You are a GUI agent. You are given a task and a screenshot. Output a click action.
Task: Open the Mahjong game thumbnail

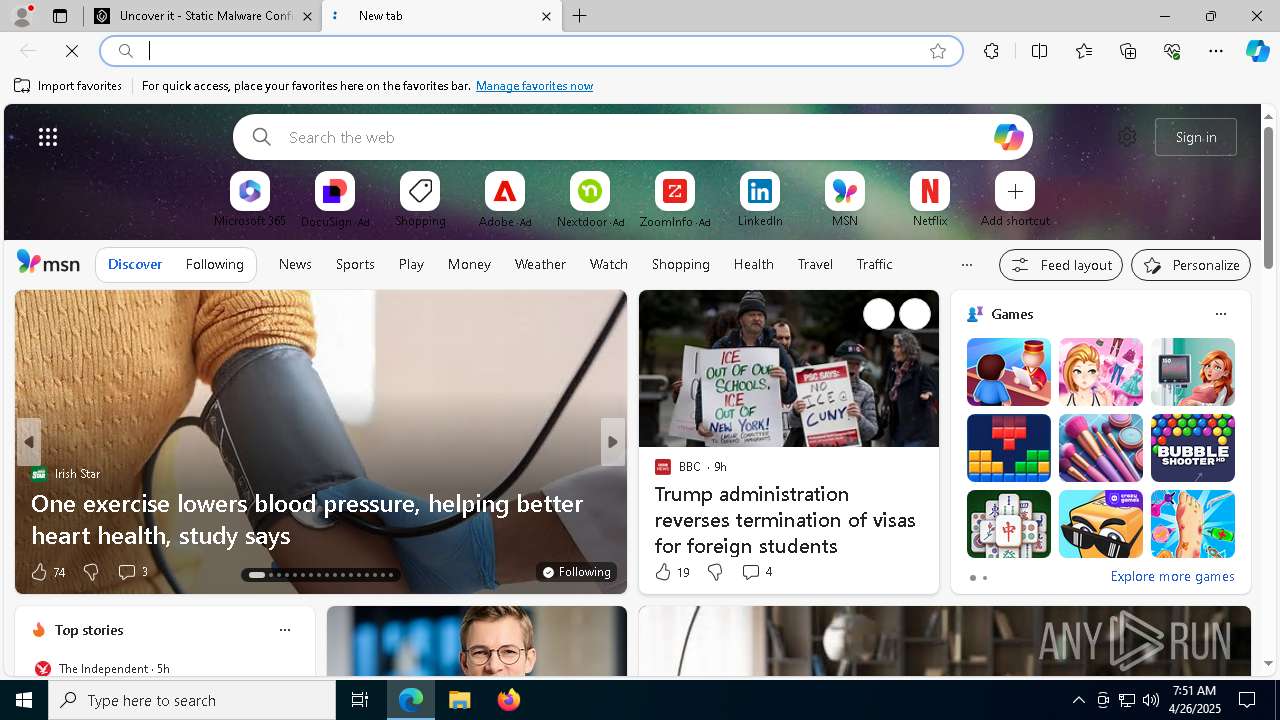1008,524
